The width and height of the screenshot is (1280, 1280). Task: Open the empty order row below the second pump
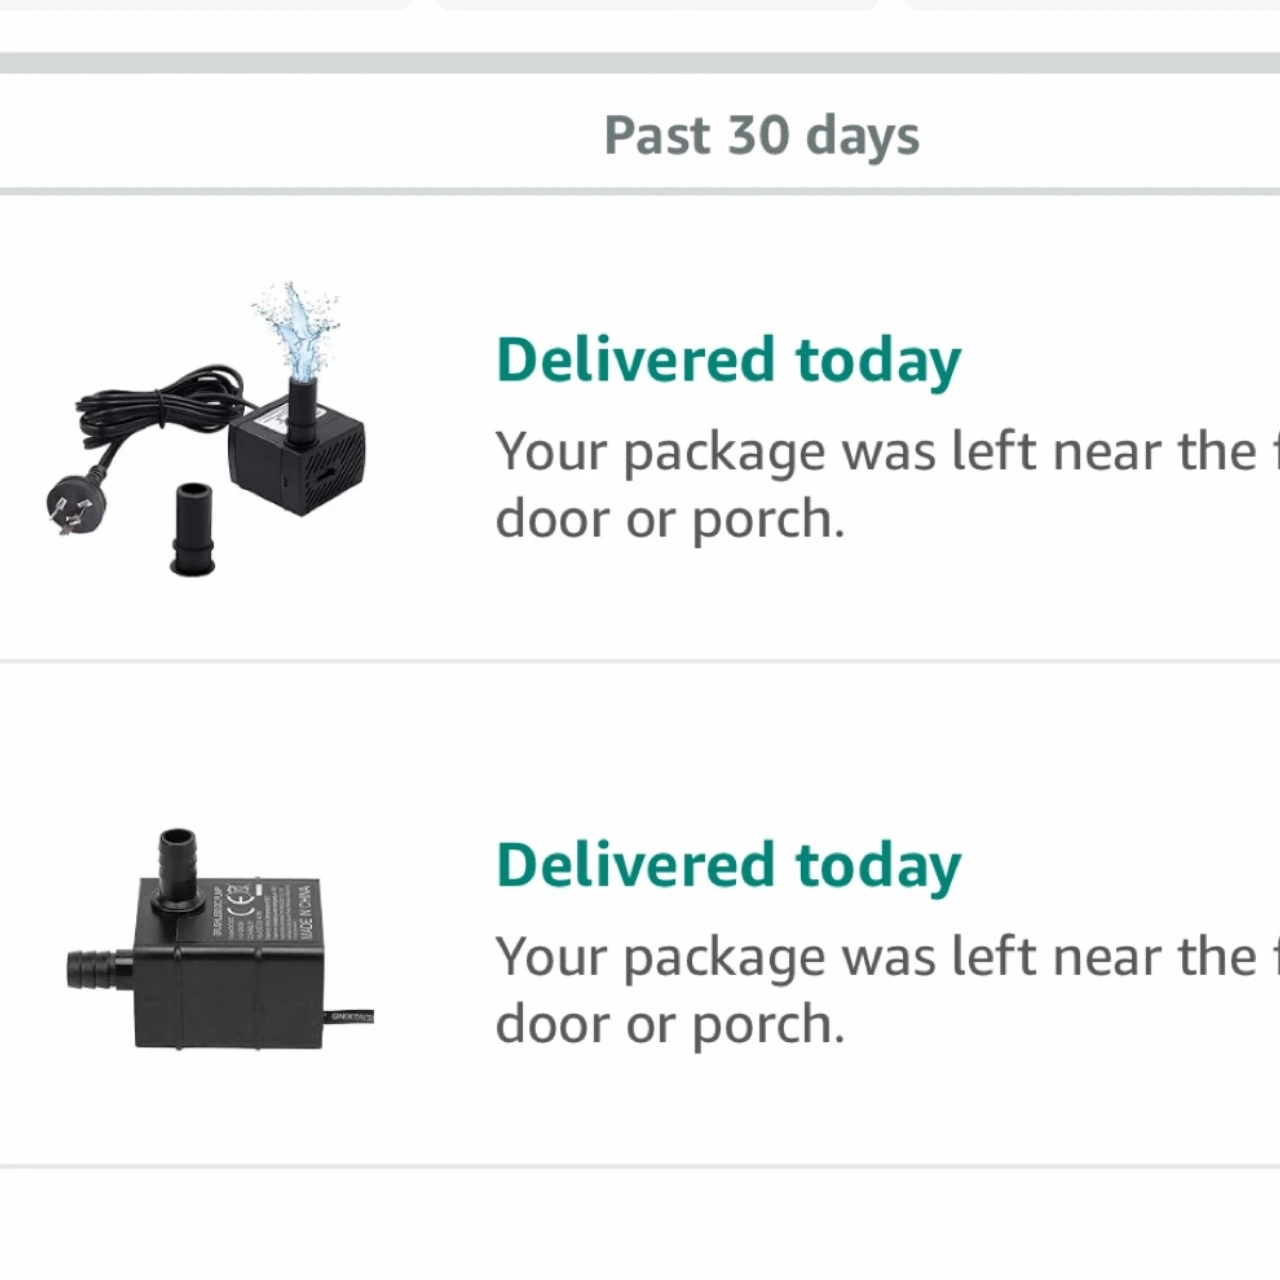(640, 1224)
